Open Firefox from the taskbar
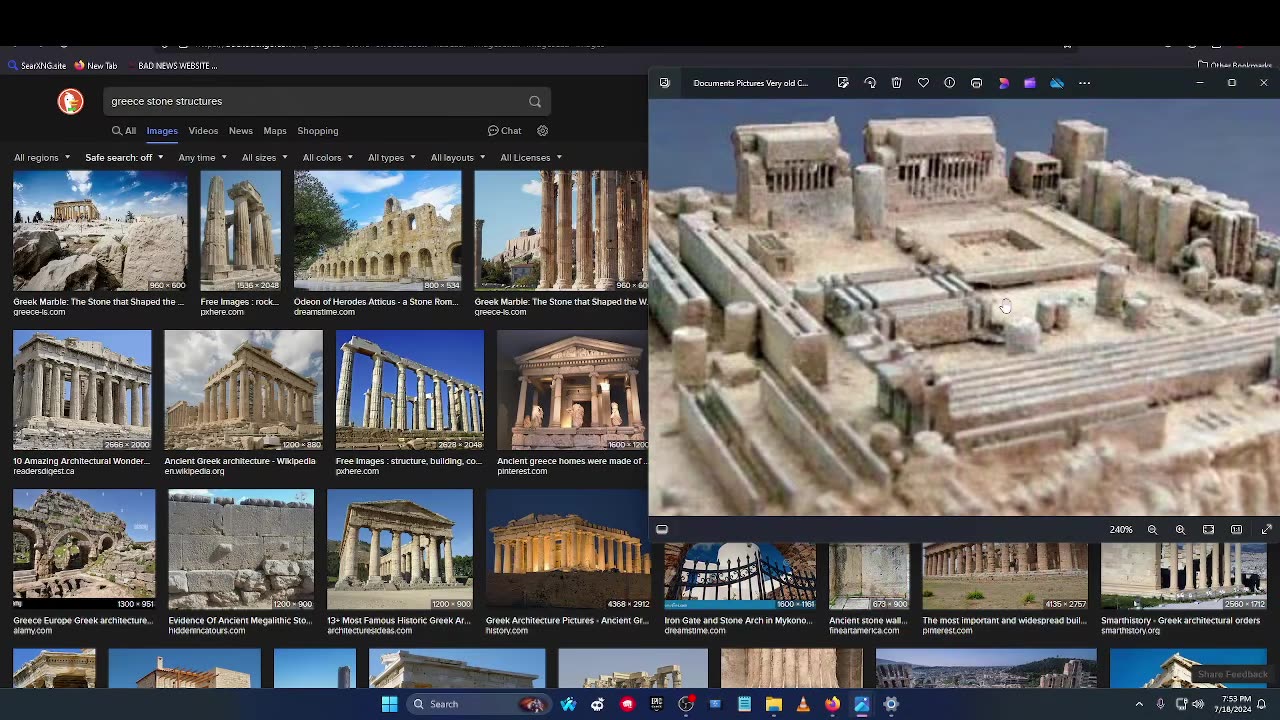1280x720 pixels. click(x=832, y=704)
